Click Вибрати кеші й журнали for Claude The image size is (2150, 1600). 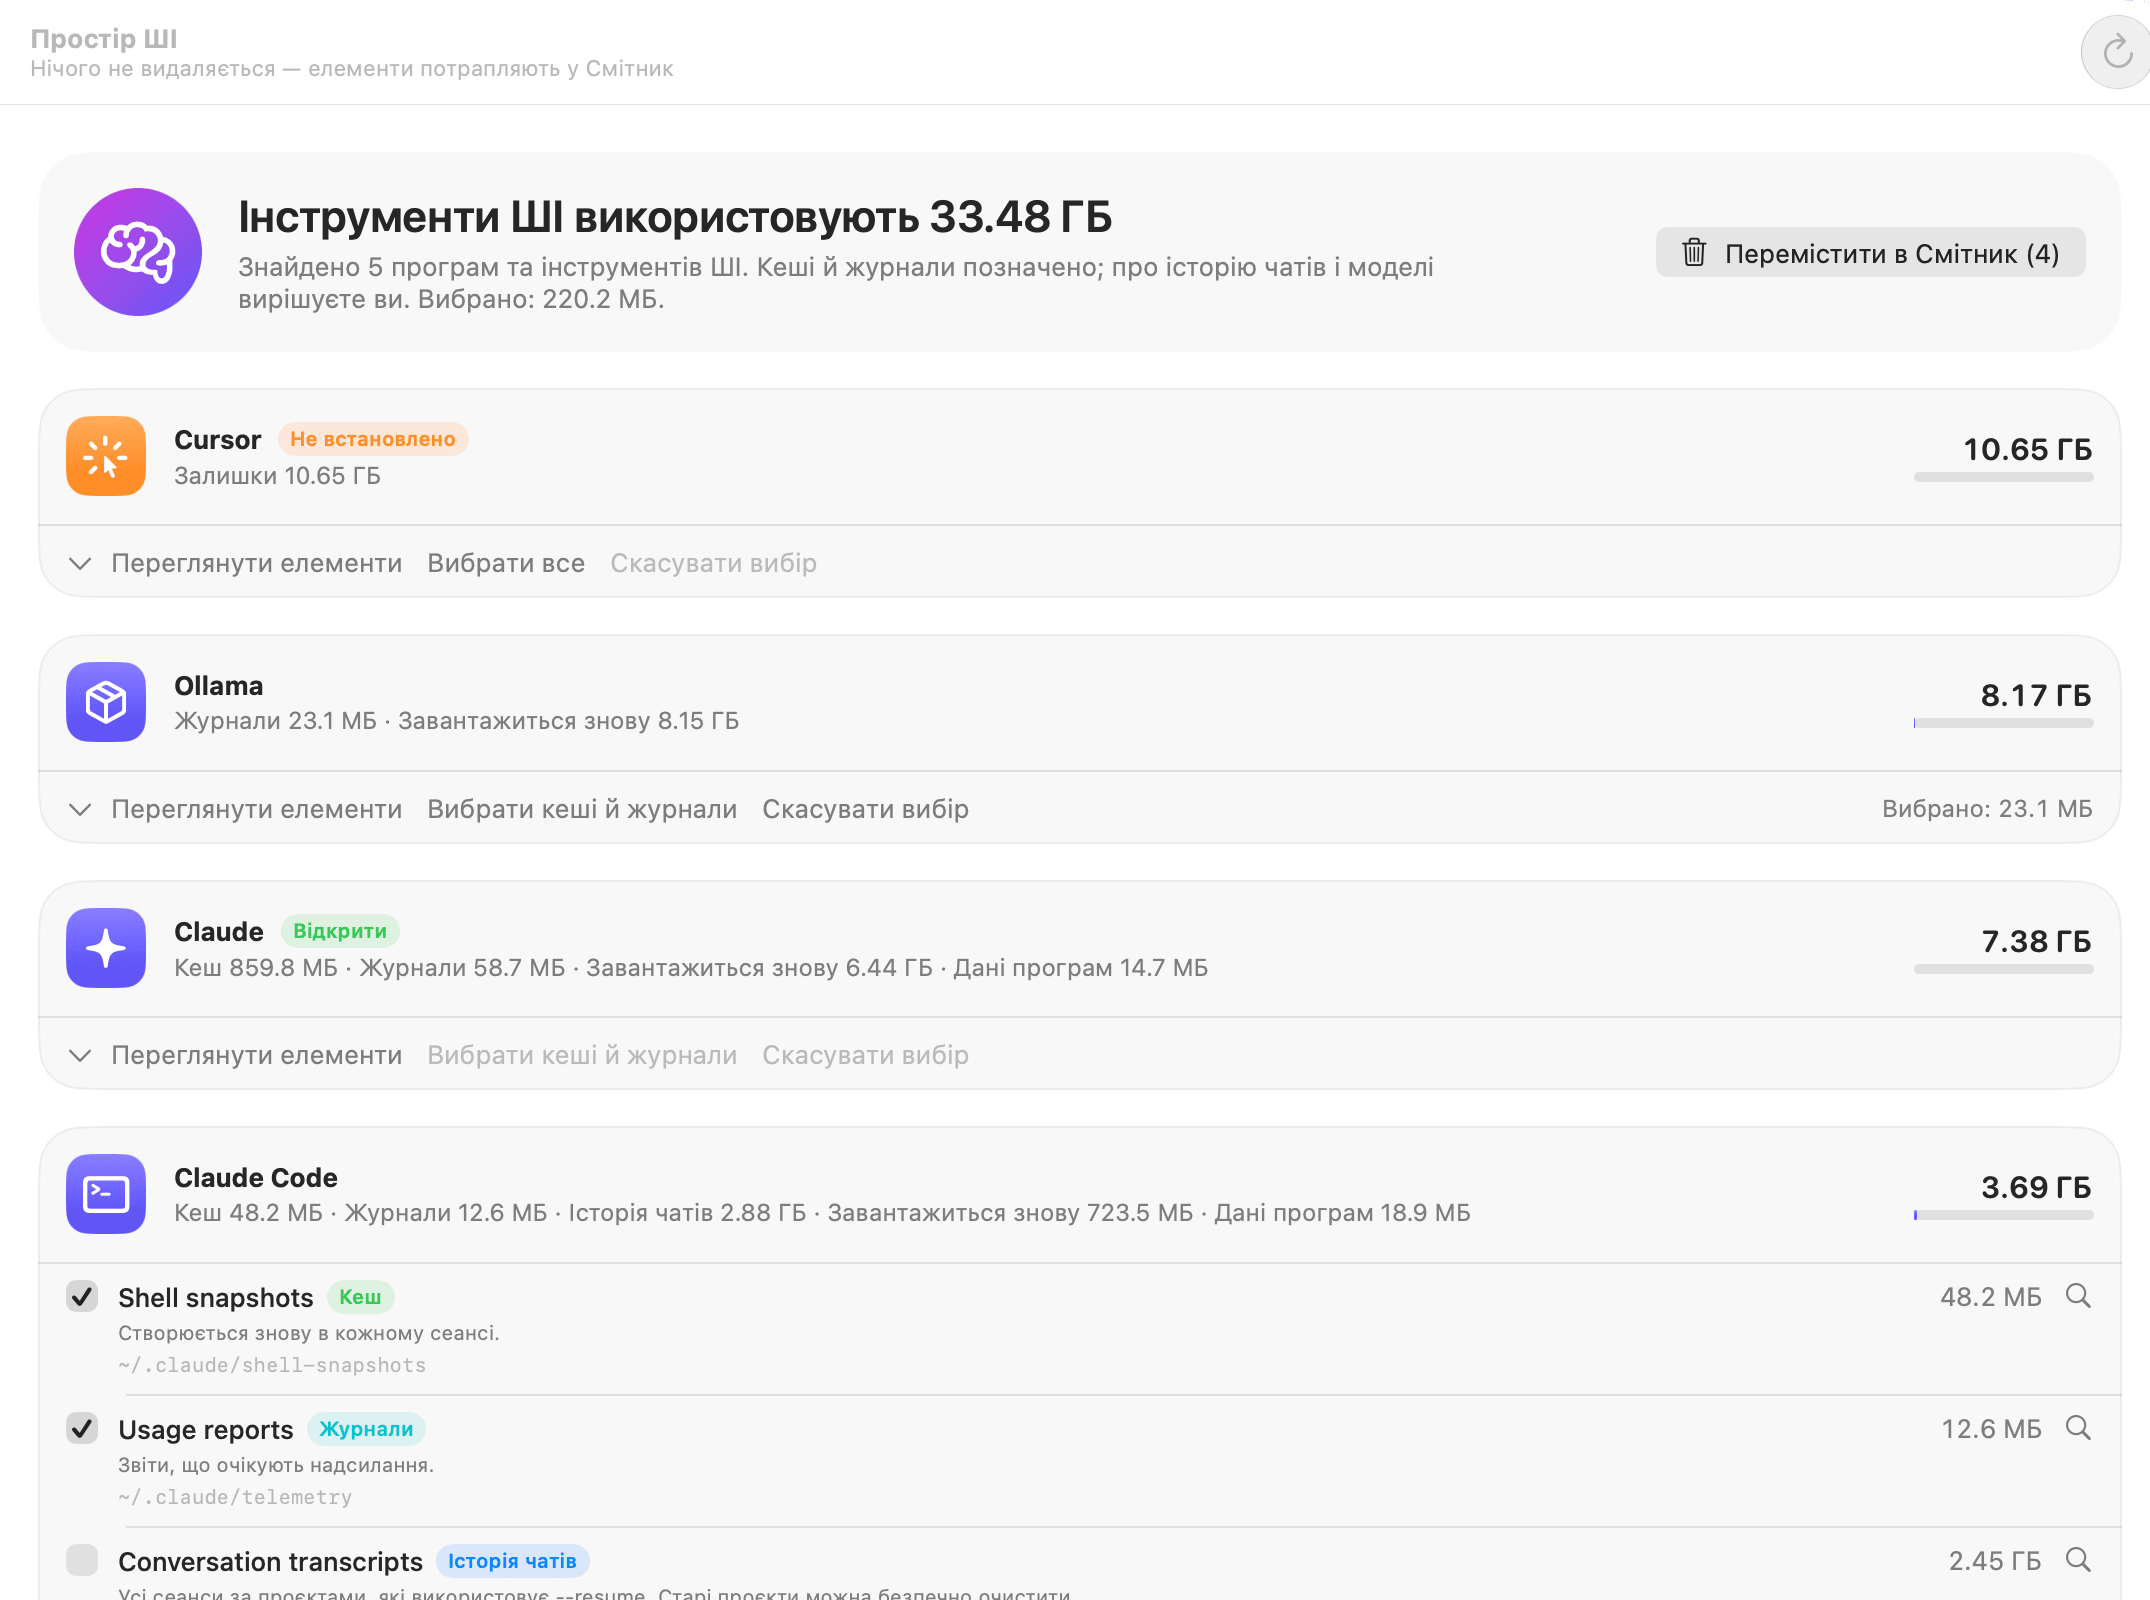coord(582,1055)
